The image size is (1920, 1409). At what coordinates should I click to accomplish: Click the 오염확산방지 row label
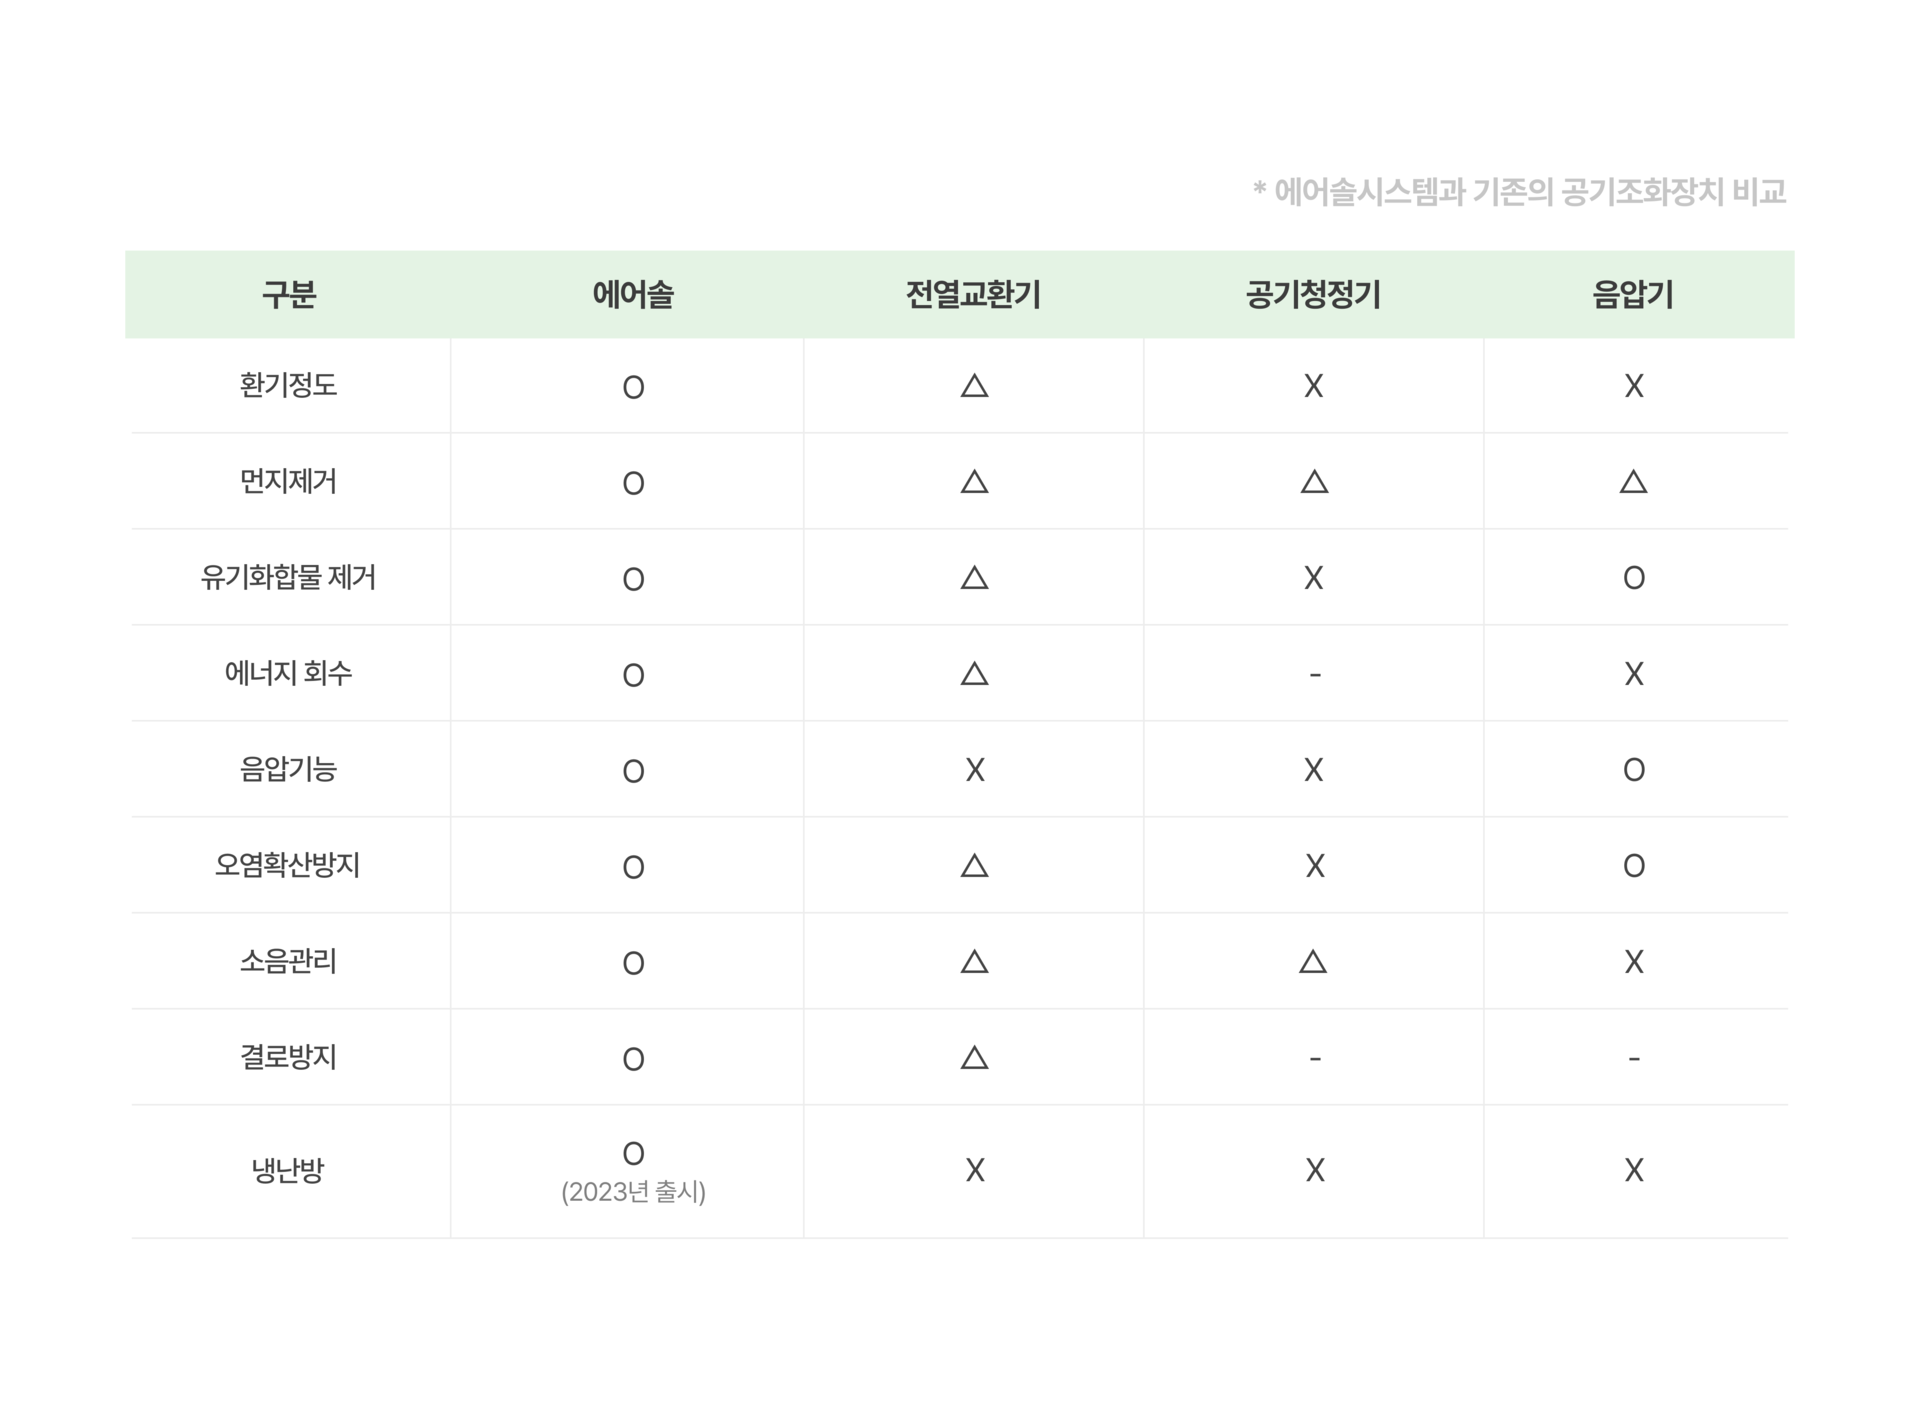(x=288, y=865)
